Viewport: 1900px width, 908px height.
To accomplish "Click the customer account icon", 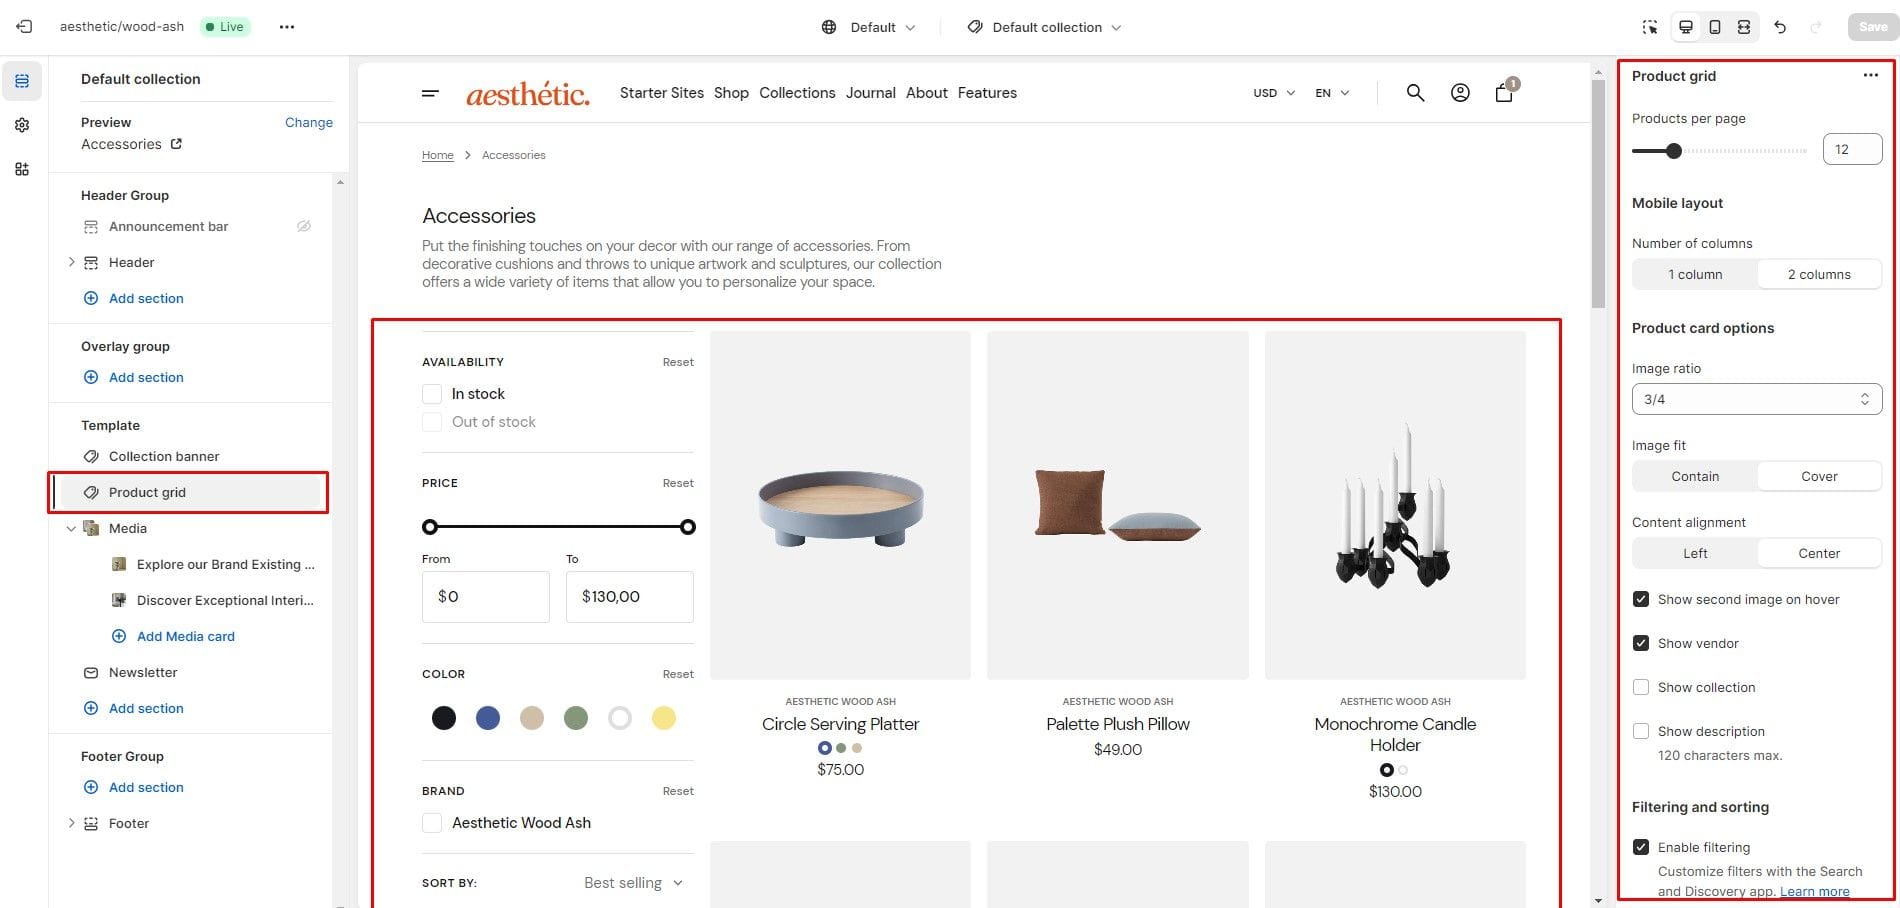I will pyautogui.click(x=1460, y=93).
